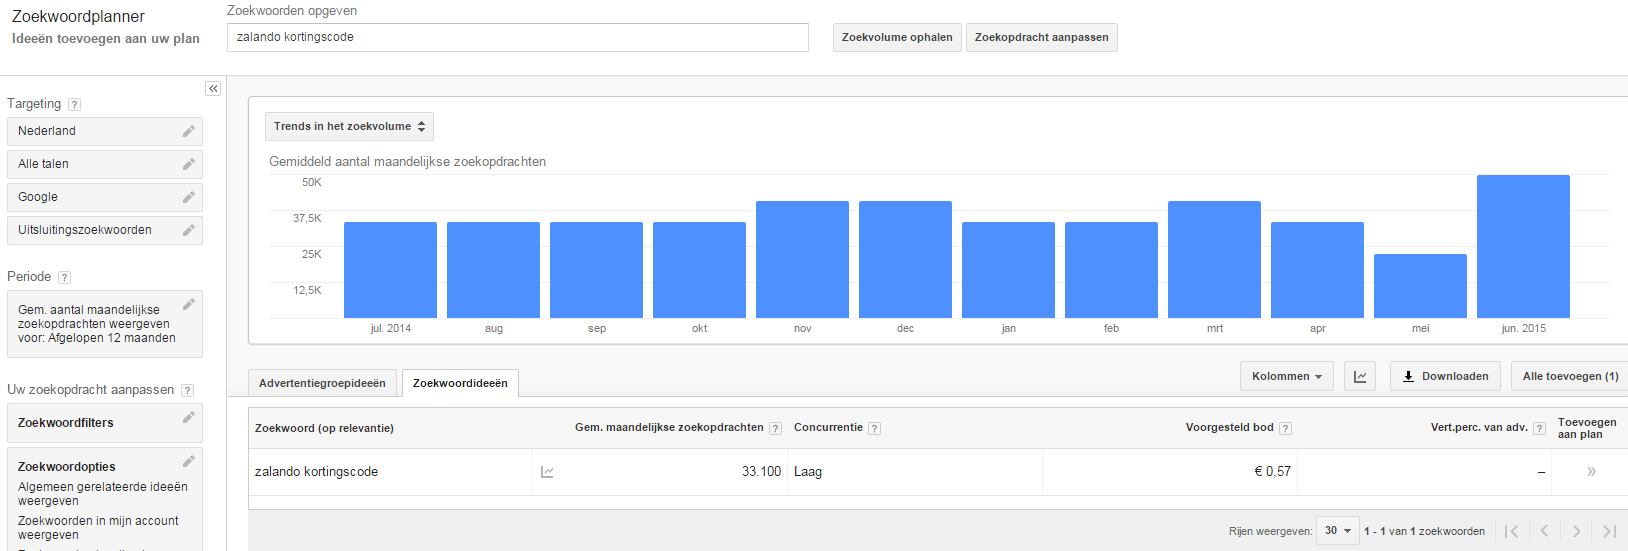Open help for Vert.perc. van adv. column
This screenshot has height=551, width=1628.
point(1539,428)
